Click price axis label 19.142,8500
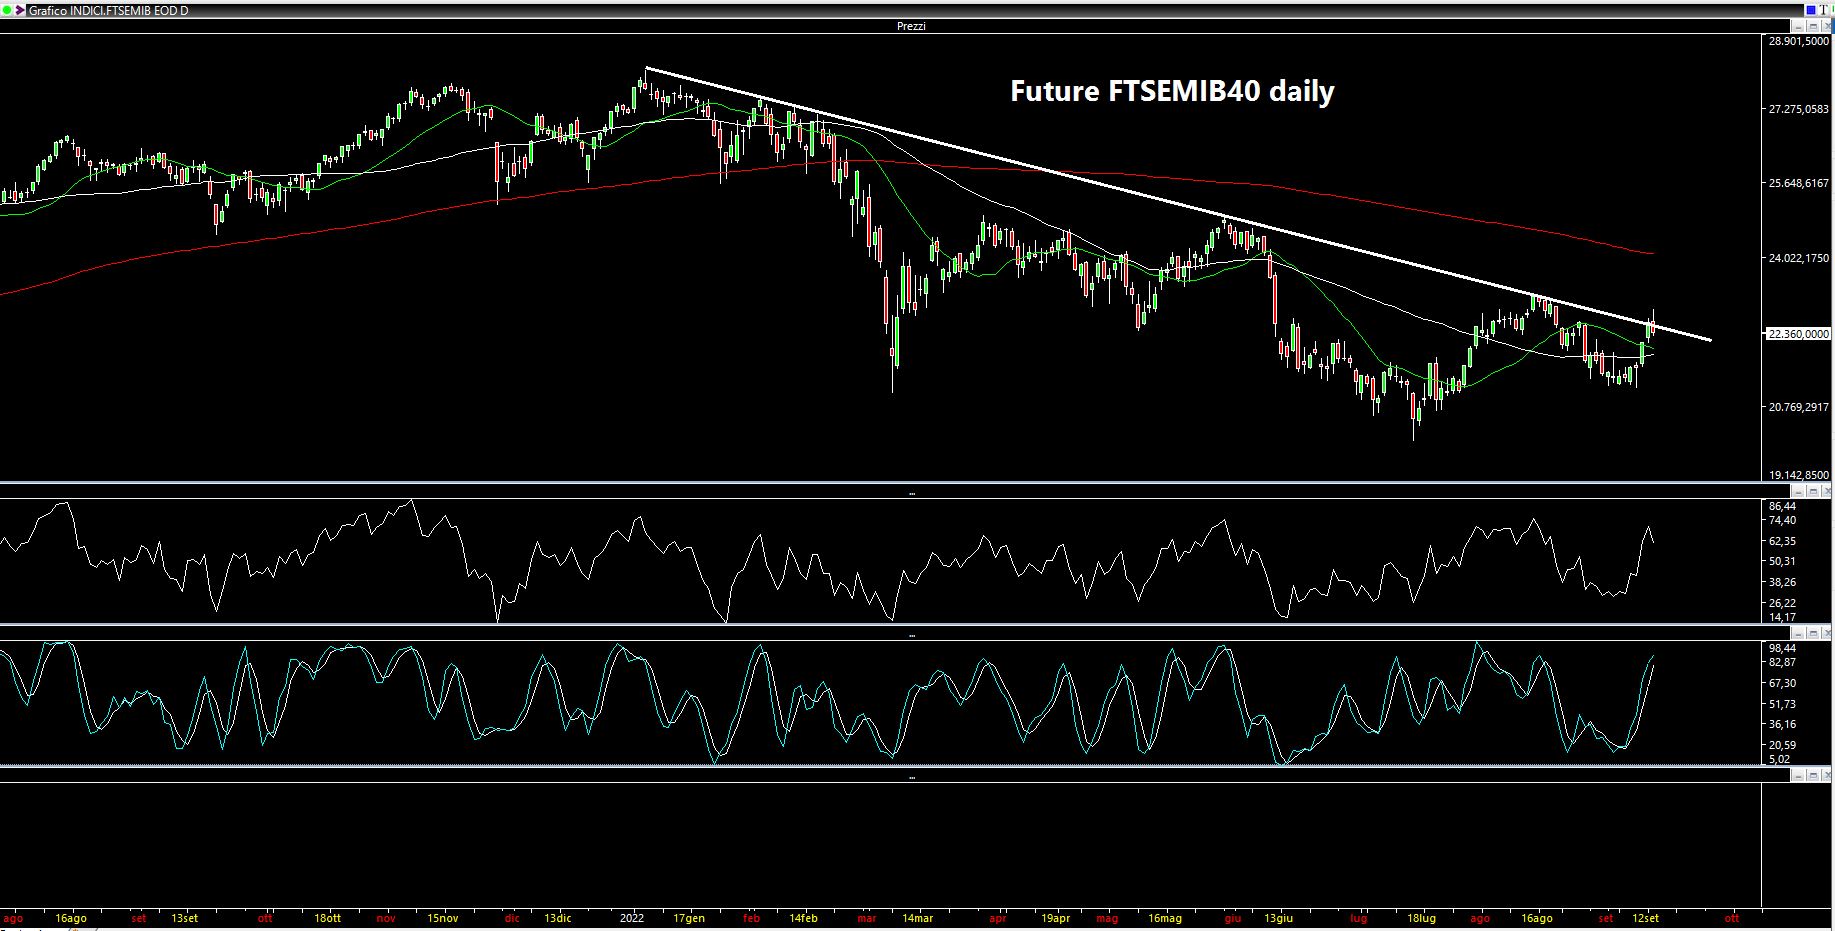The height and width of the screenshot is (931, 1835). [1798, 475]
